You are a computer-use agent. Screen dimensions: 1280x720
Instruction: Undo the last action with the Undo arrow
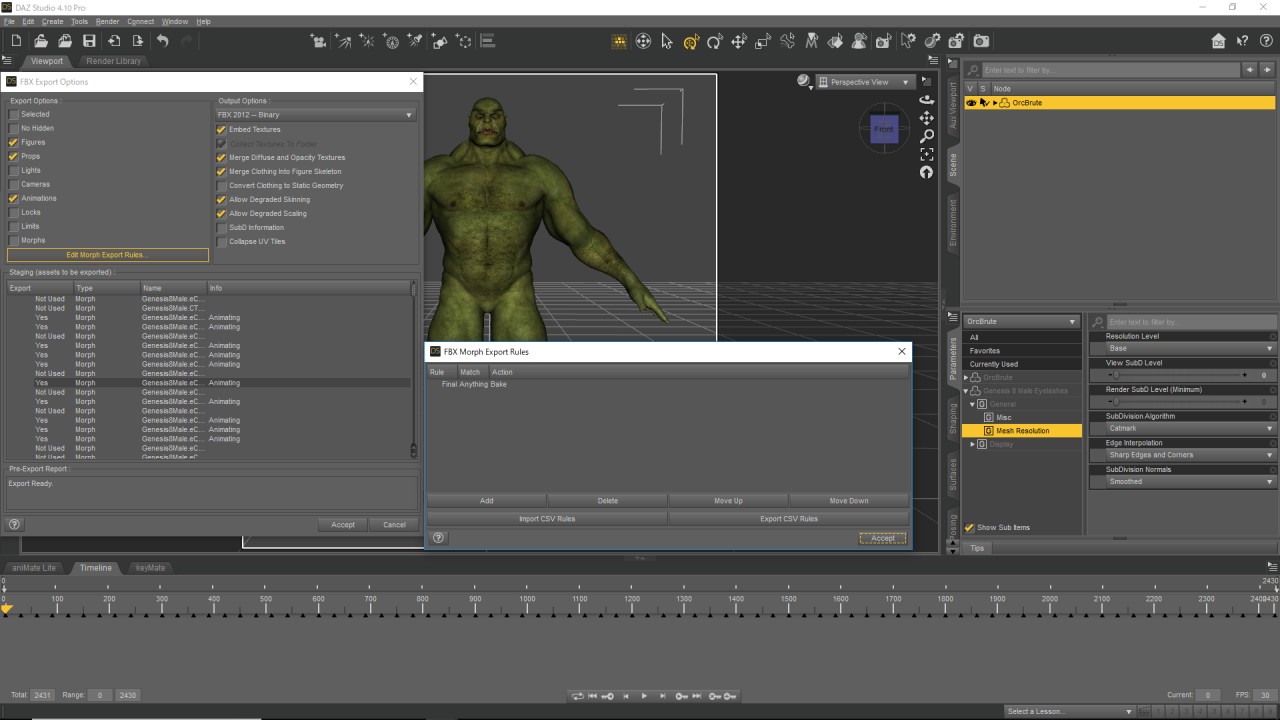(162, 41)
